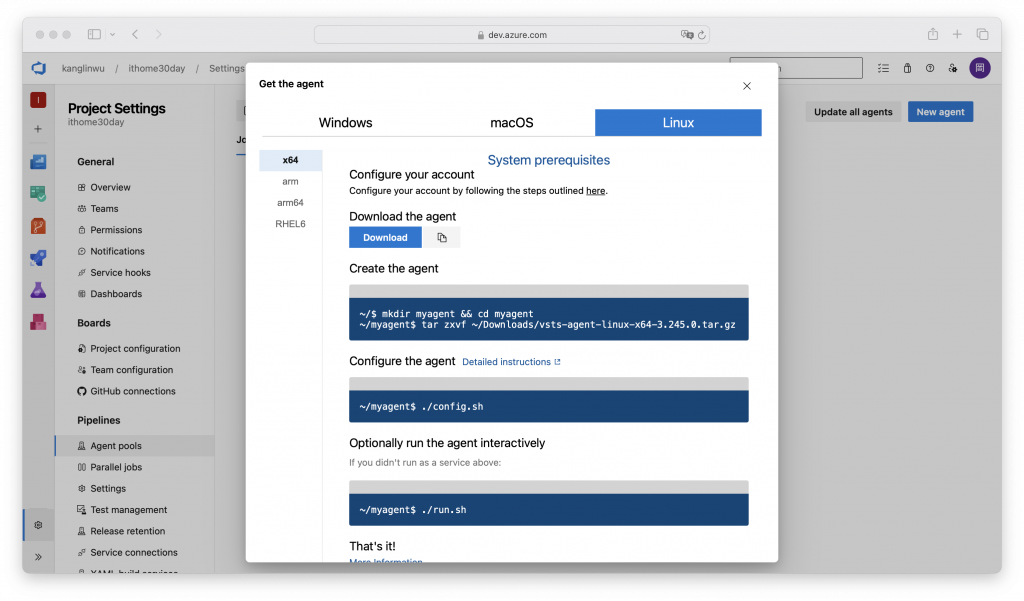
Task: Copy the agent download URL to clipboard
Action: click(441, 238)
